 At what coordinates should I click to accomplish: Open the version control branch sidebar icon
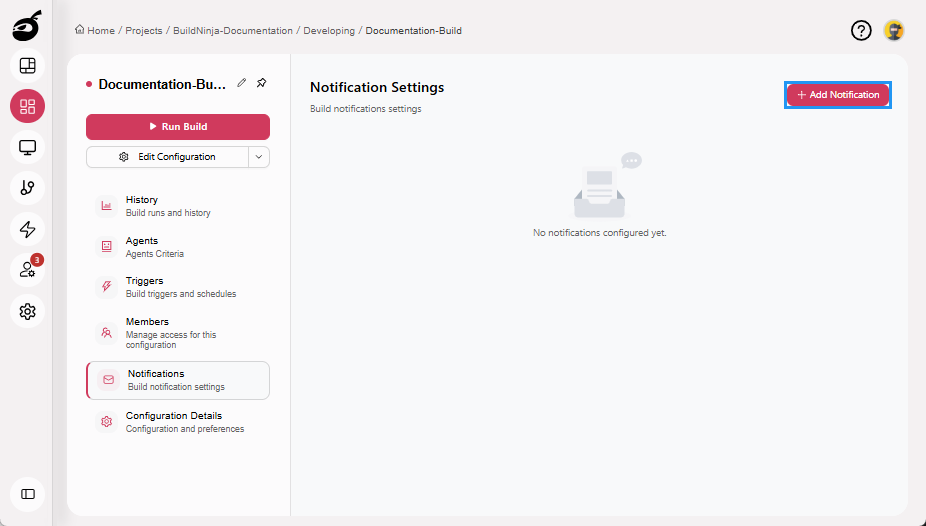[x=28, y=188]
